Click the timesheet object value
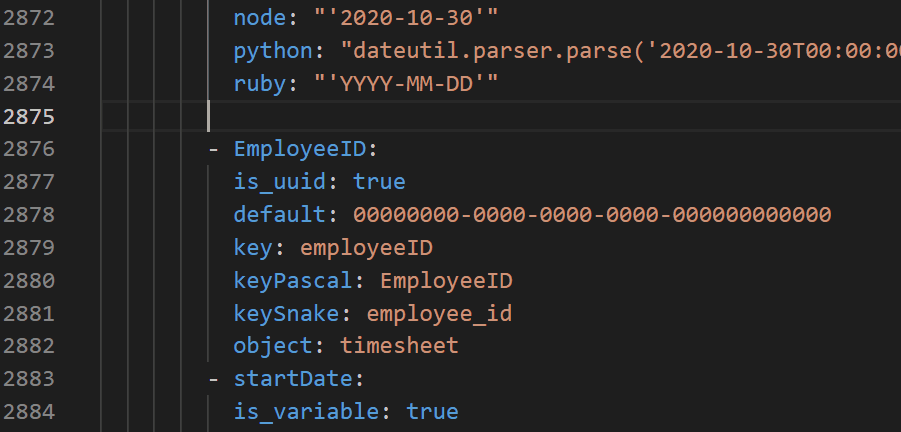Image resolution: width=901 pixels, height=432 pixels. tap(399, 346)
